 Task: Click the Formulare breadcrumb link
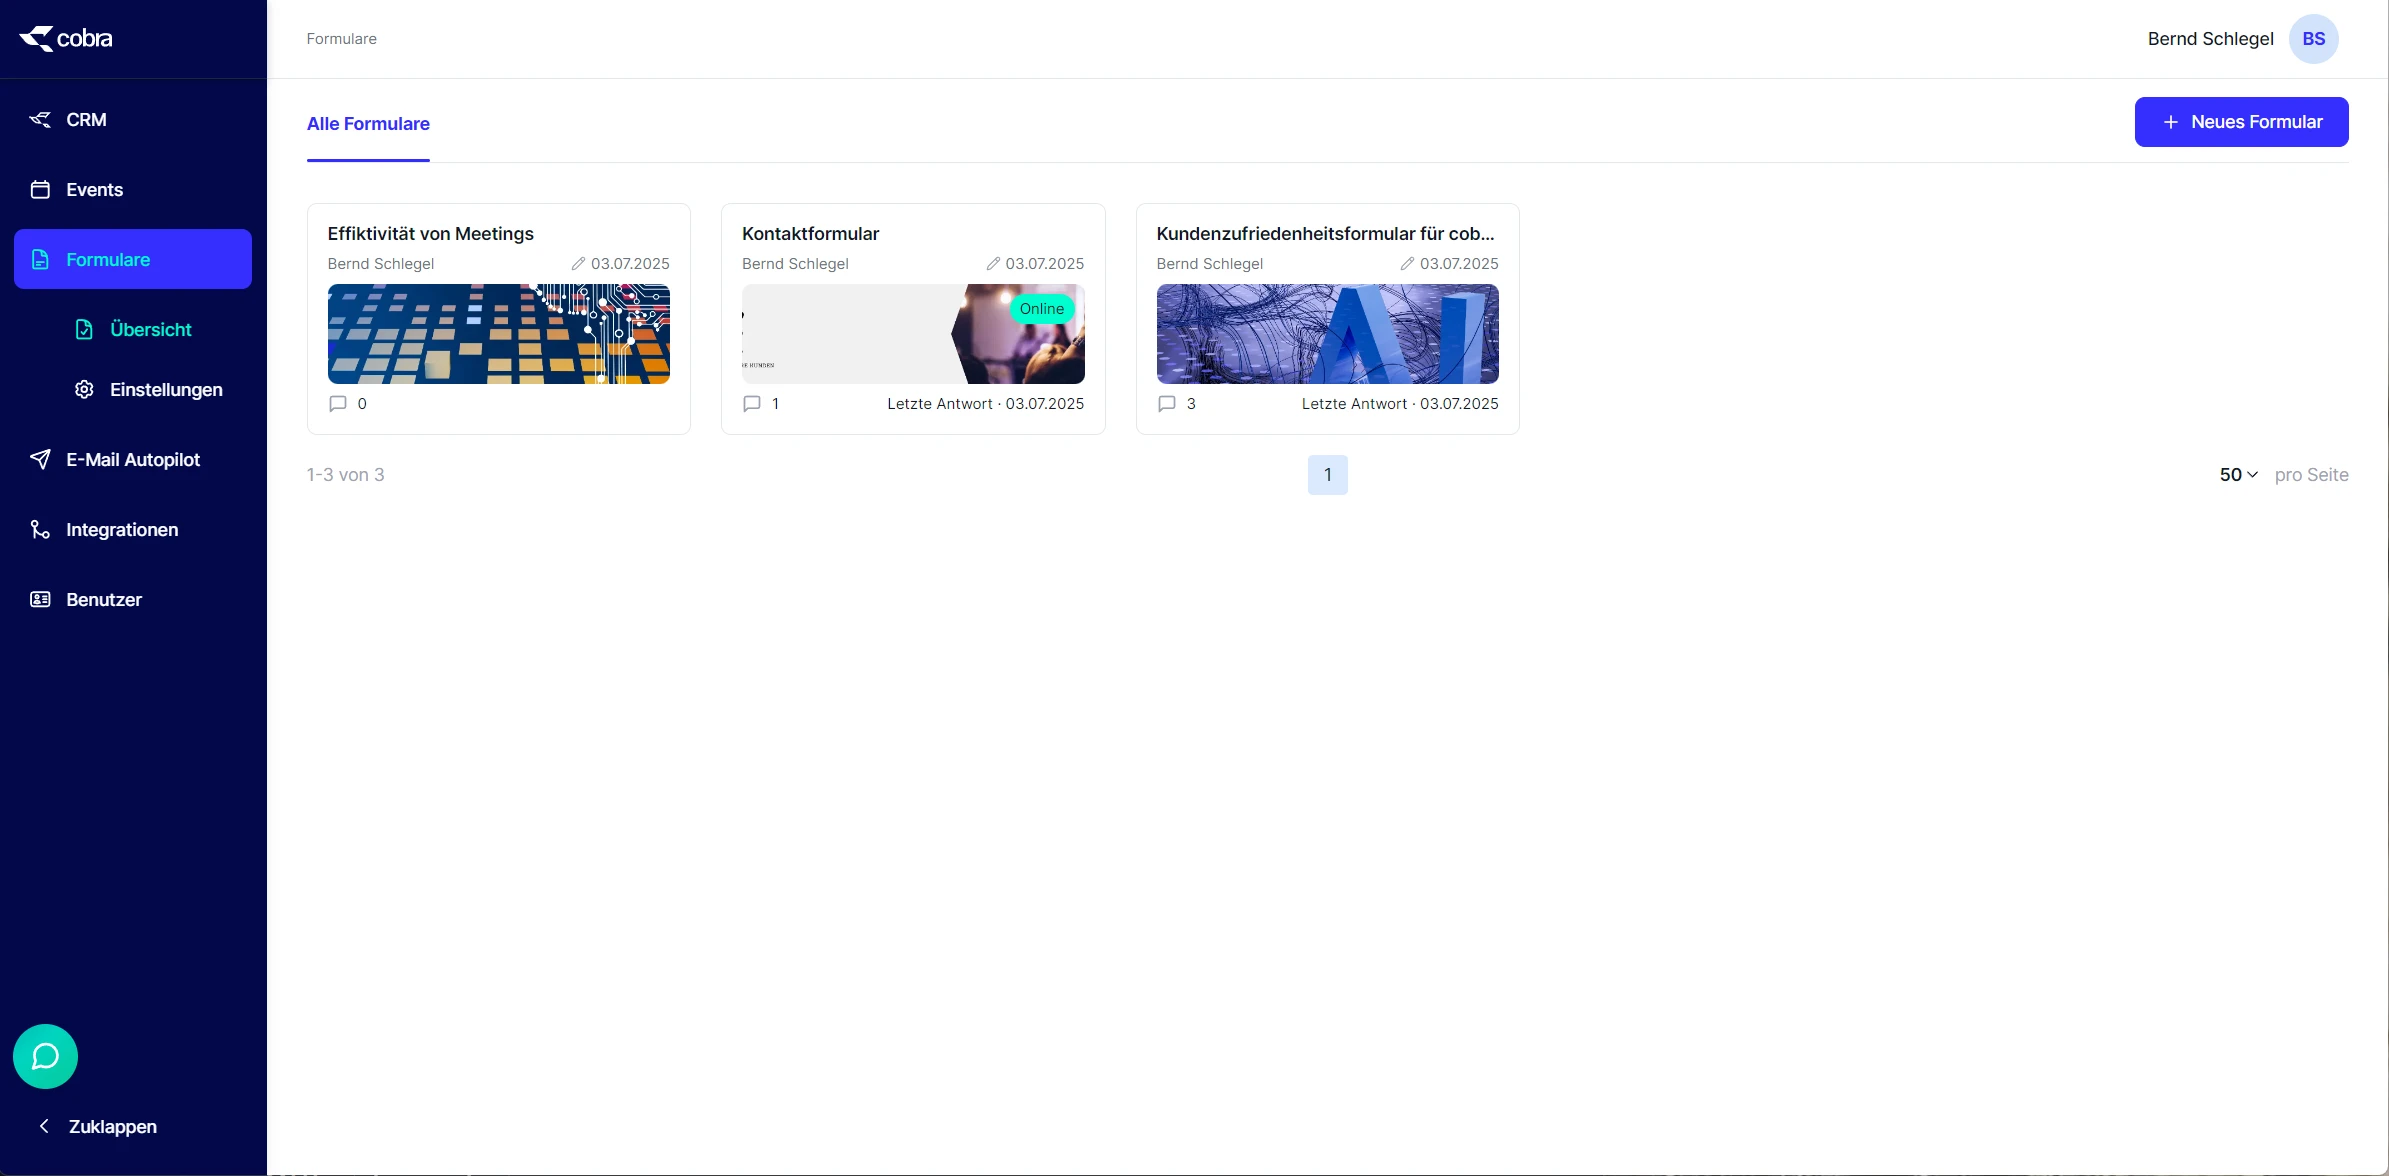coord(341,39)
